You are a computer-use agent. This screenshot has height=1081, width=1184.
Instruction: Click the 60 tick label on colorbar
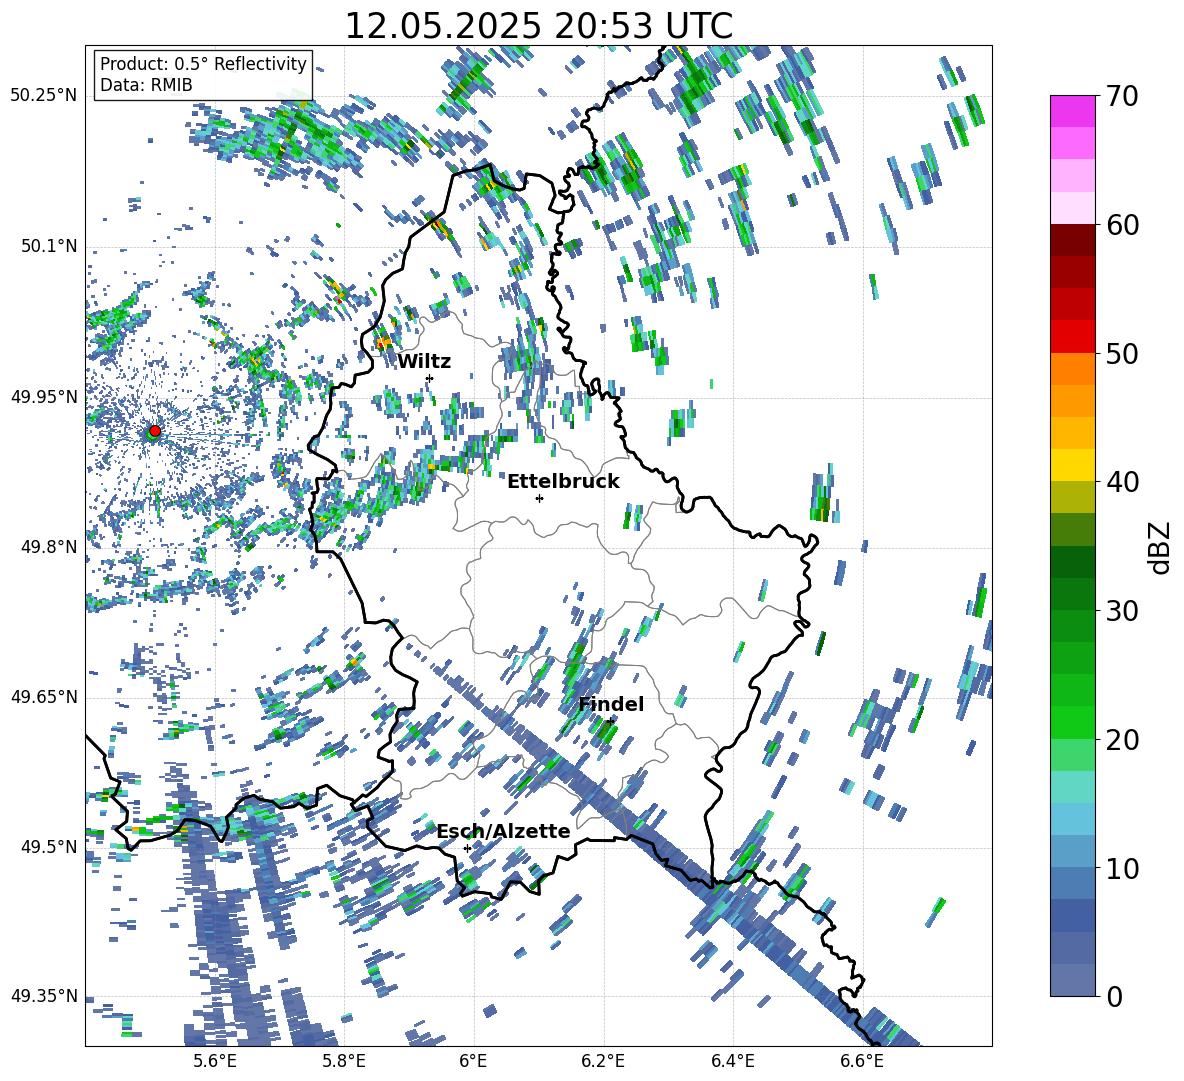tap(1121, 225)
